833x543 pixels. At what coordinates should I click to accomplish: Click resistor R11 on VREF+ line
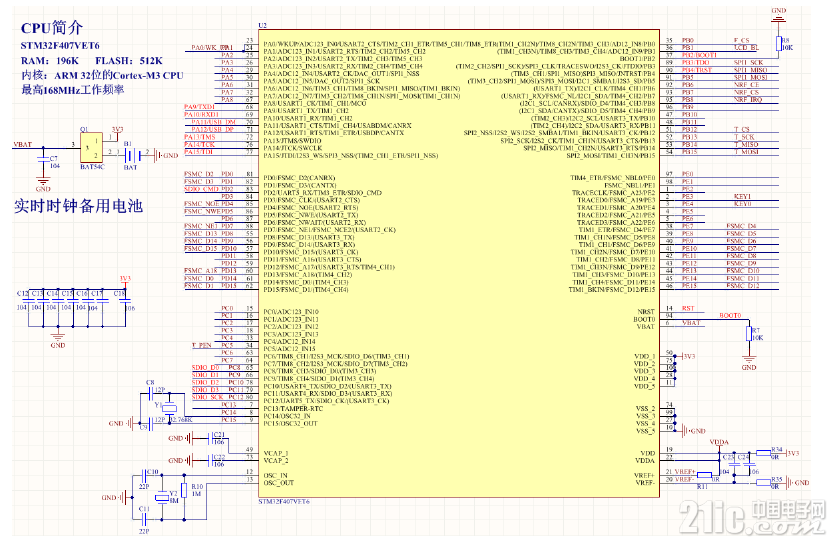click(x=704, y=475)
